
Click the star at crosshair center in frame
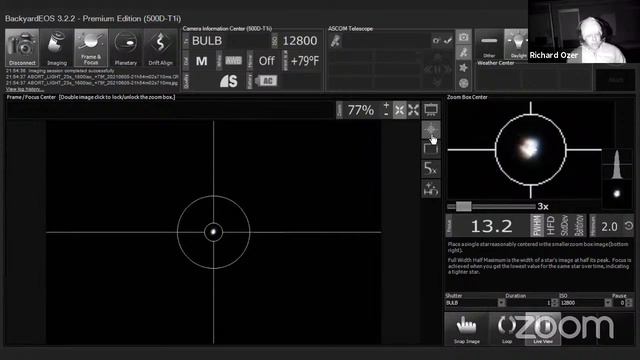(x=213, y=232)
